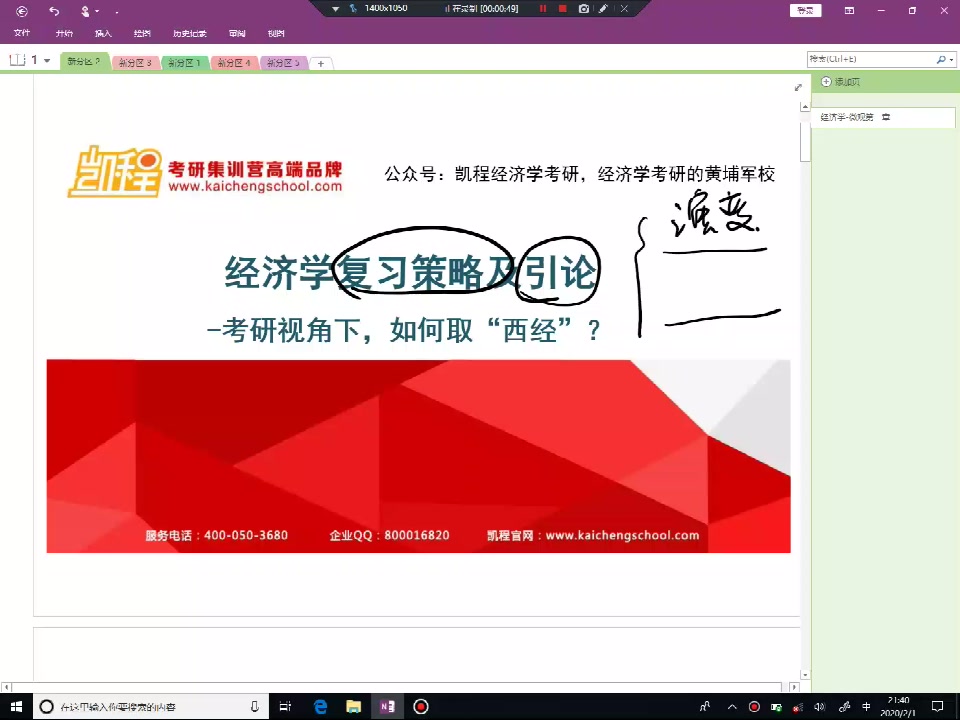Toggle cursor capture arrow in the recorder toolbar

tap(352, 9)
